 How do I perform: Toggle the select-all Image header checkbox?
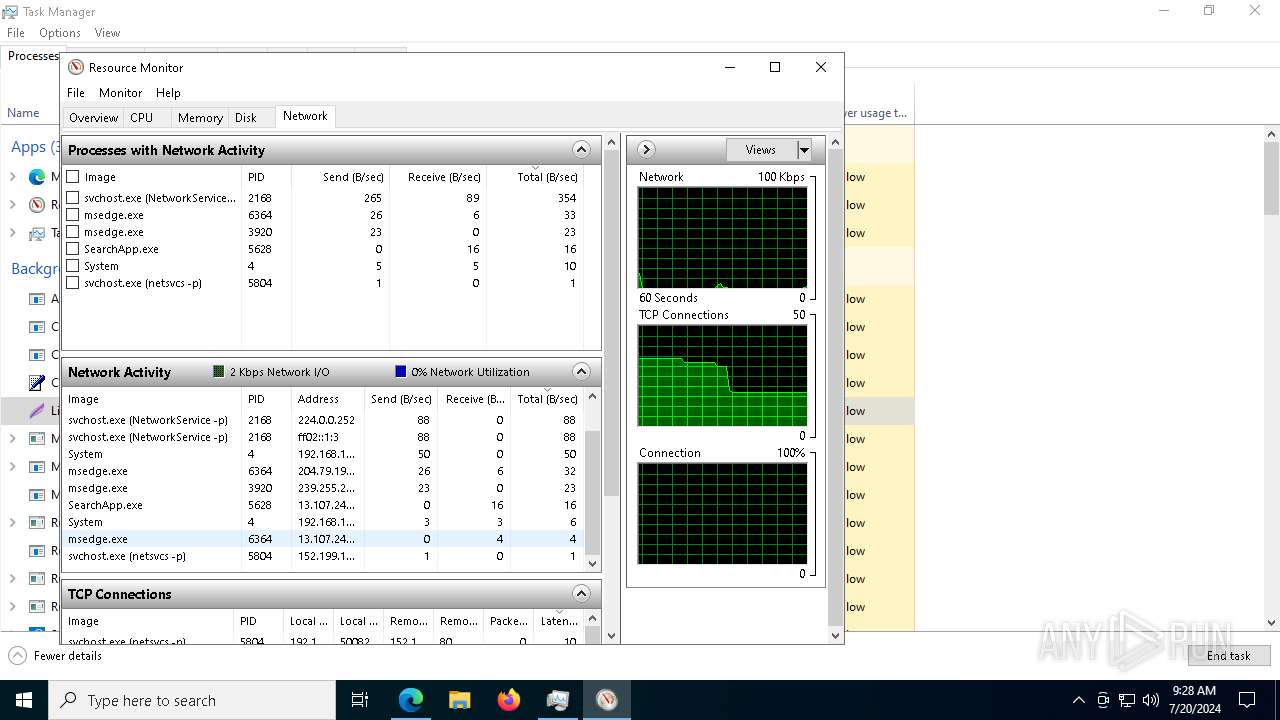pos(73,177)
